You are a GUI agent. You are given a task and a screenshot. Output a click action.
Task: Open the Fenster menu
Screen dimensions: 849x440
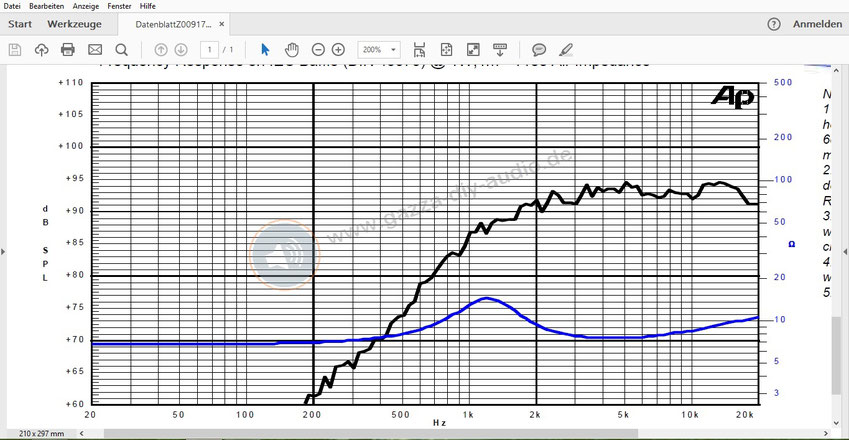119,6
